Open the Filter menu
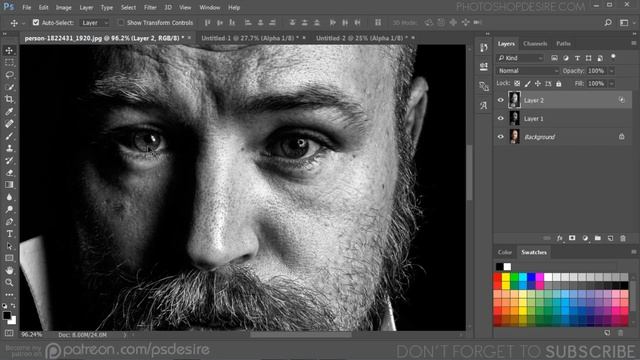Image resolution: width=640 pixels, height=360 pixels. pos(150,7)
